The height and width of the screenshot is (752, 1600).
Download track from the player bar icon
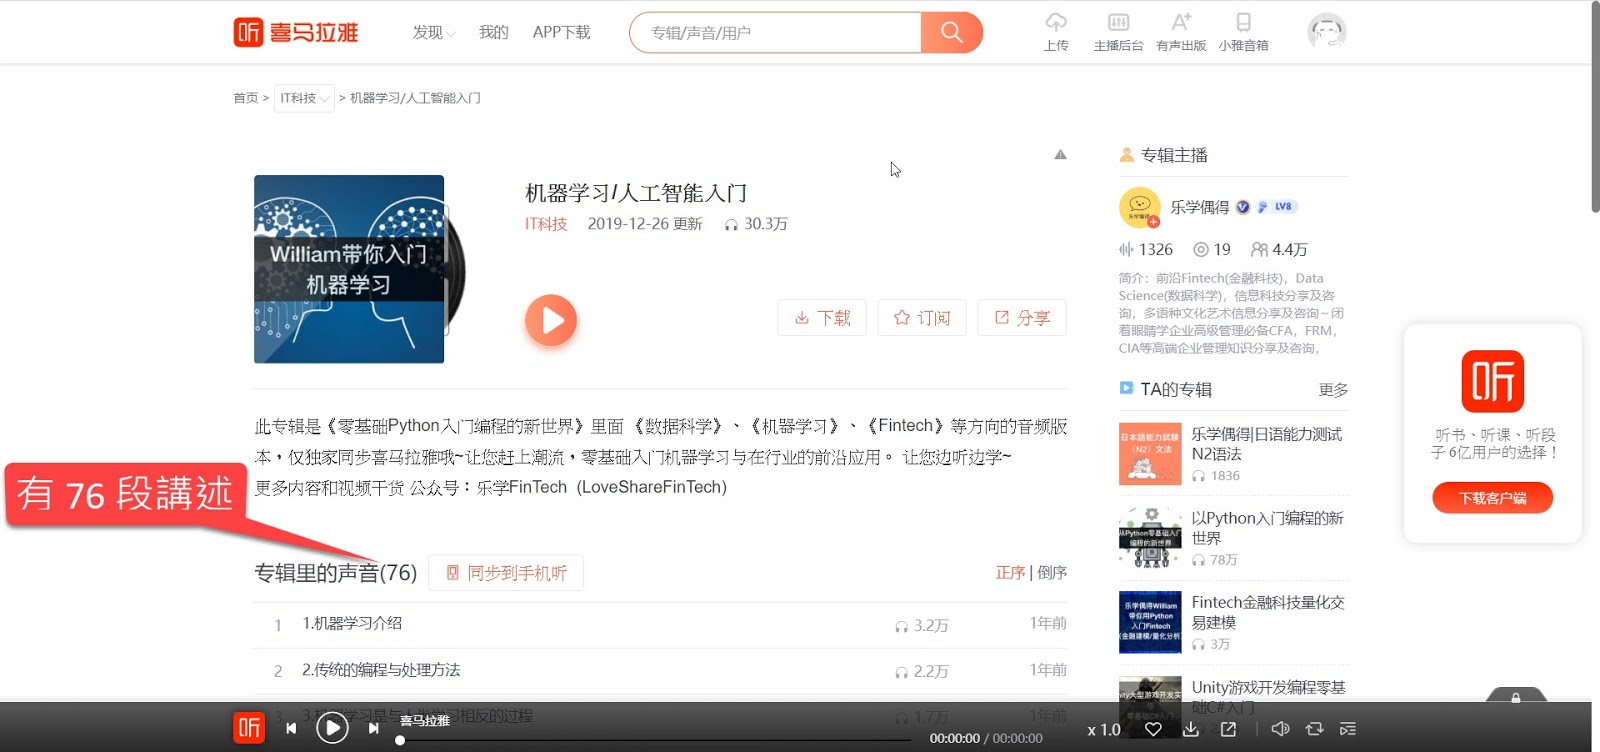(1191, 729)
